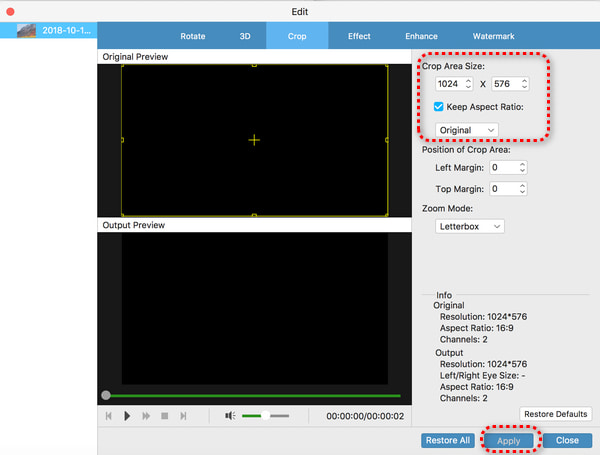Click the playback progress bar handle

106,395
